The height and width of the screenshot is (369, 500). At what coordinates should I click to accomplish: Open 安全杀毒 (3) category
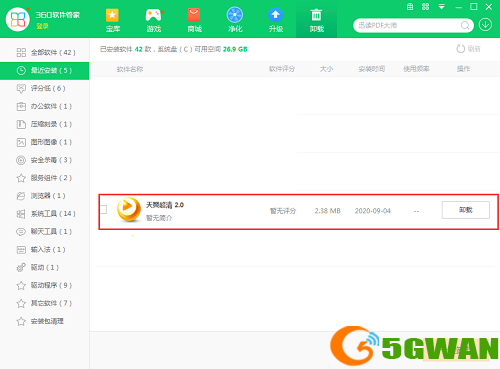point(45,160)
